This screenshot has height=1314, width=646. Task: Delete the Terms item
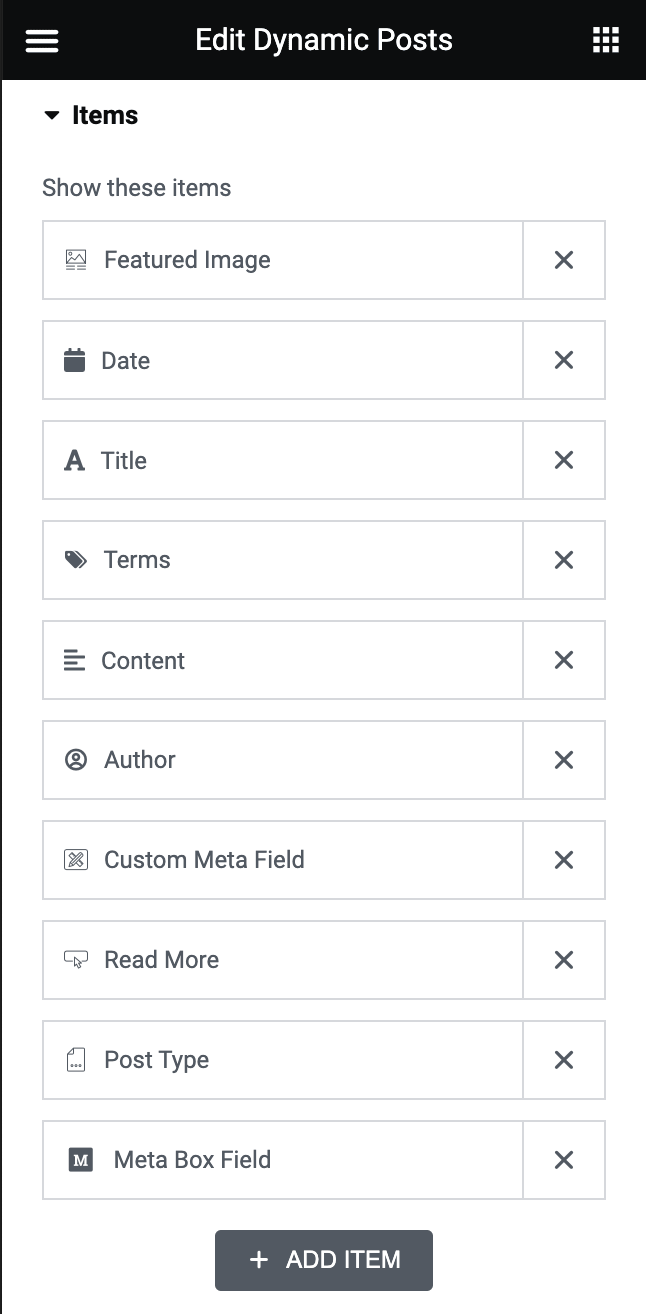564,560
